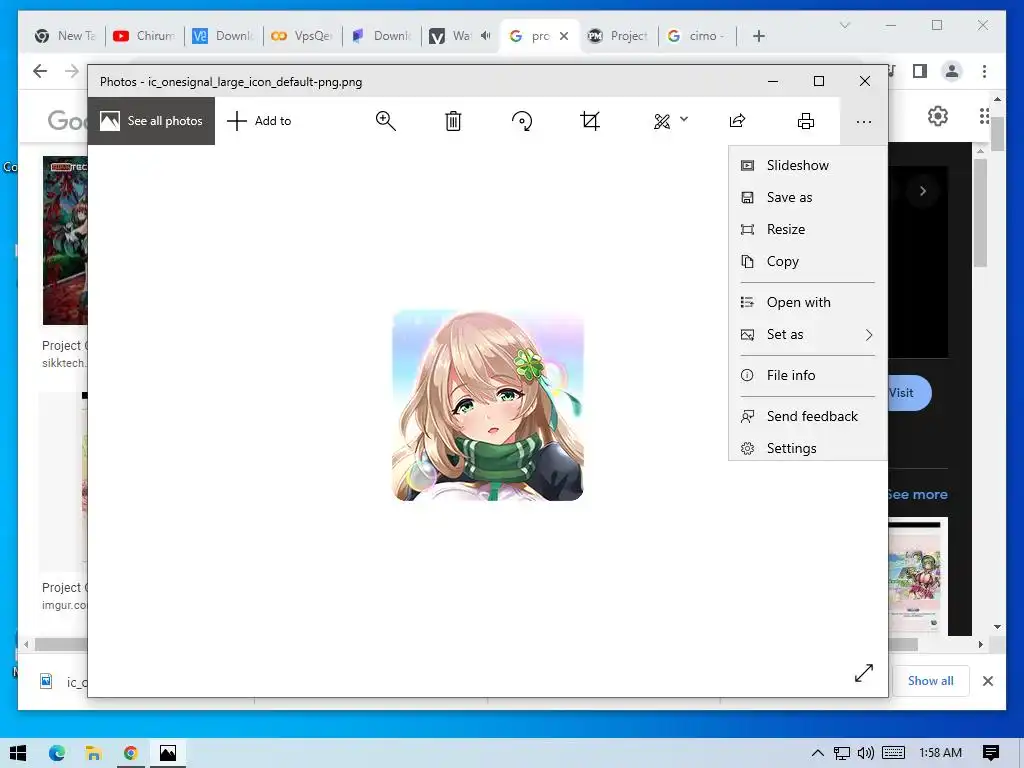
Task: Click the zoom magnifier icon in Photos
Action: (x=385, y=121)
